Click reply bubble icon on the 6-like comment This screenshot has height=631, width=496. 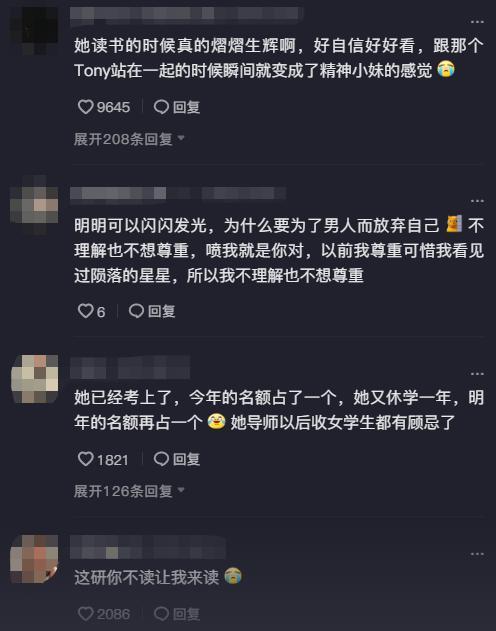click(x=136, y=311)
